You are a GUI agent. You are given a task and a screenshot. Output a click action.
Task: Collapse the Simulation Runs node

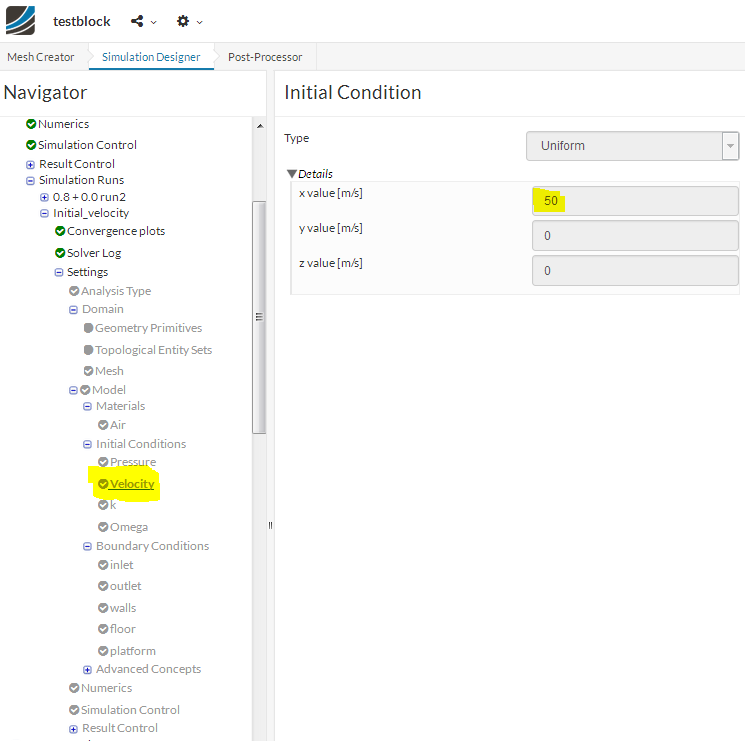point(30,181)
